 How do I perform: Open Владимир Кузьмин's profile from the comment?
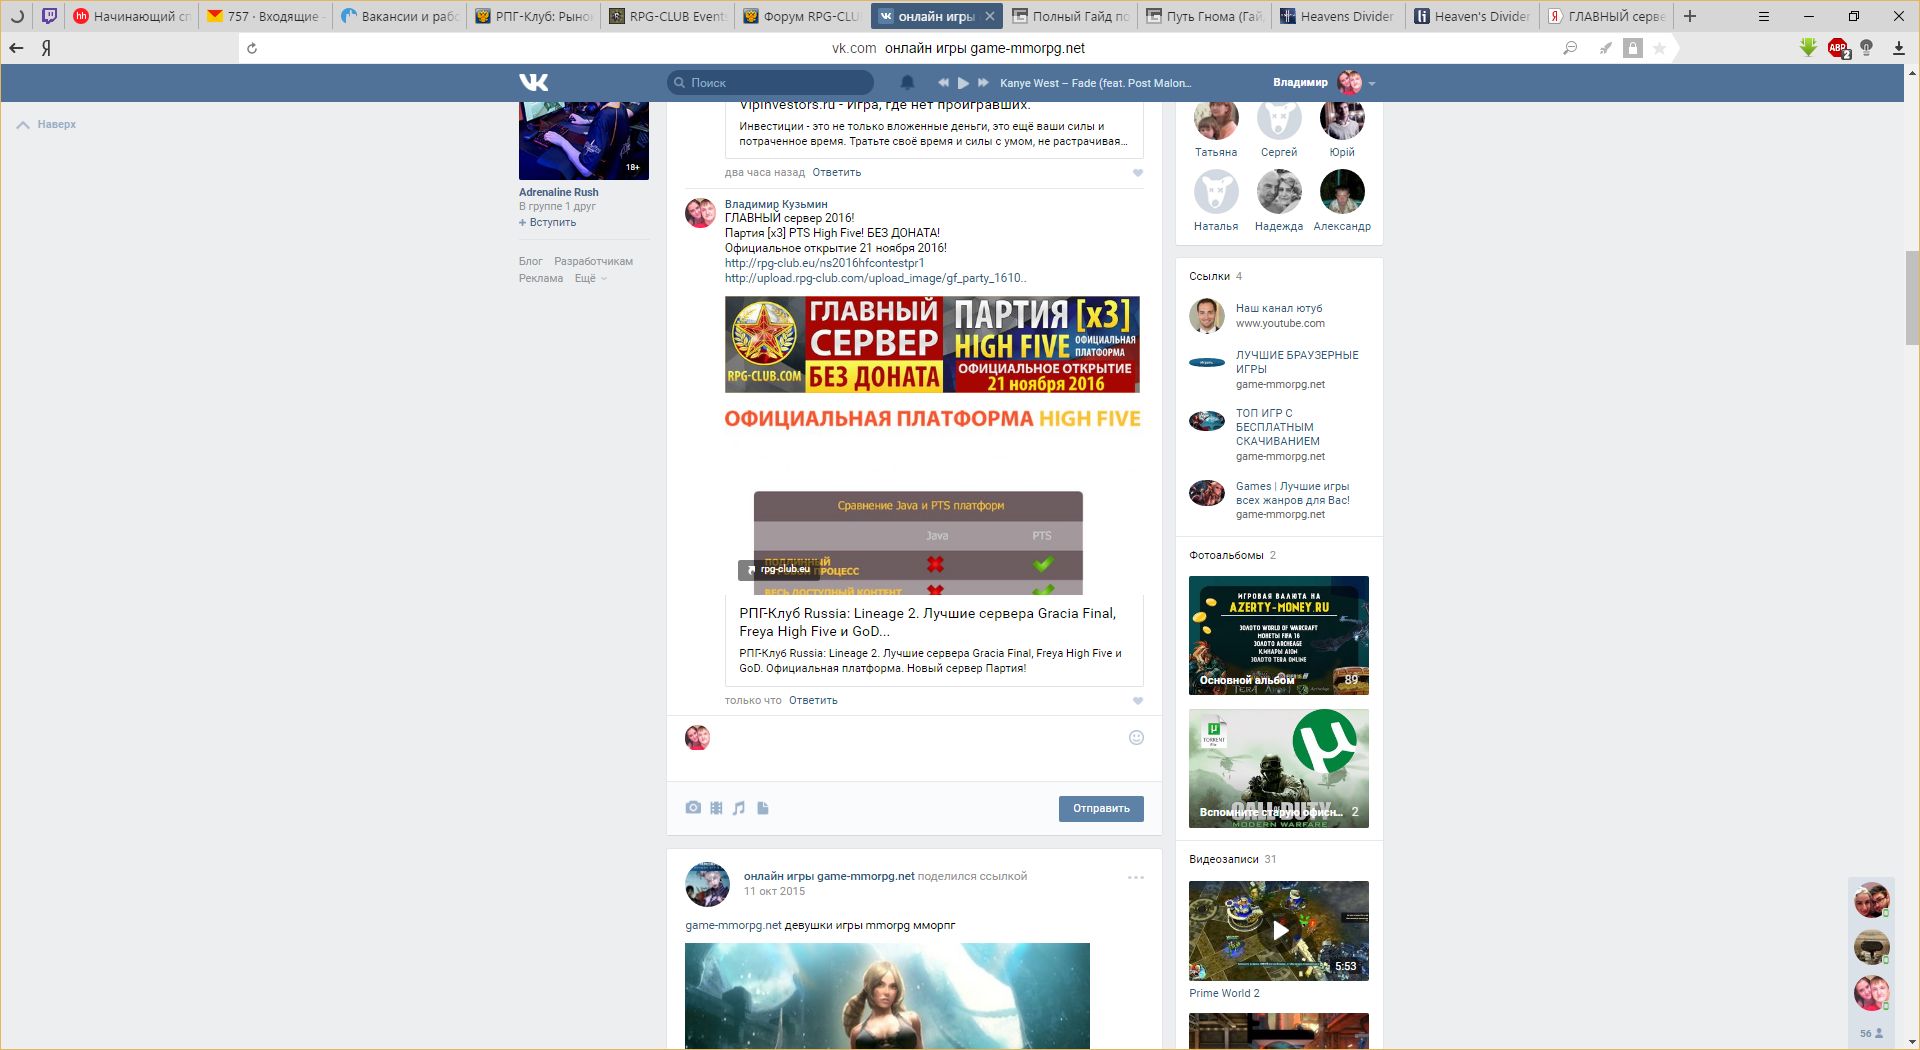click(776, 204)
